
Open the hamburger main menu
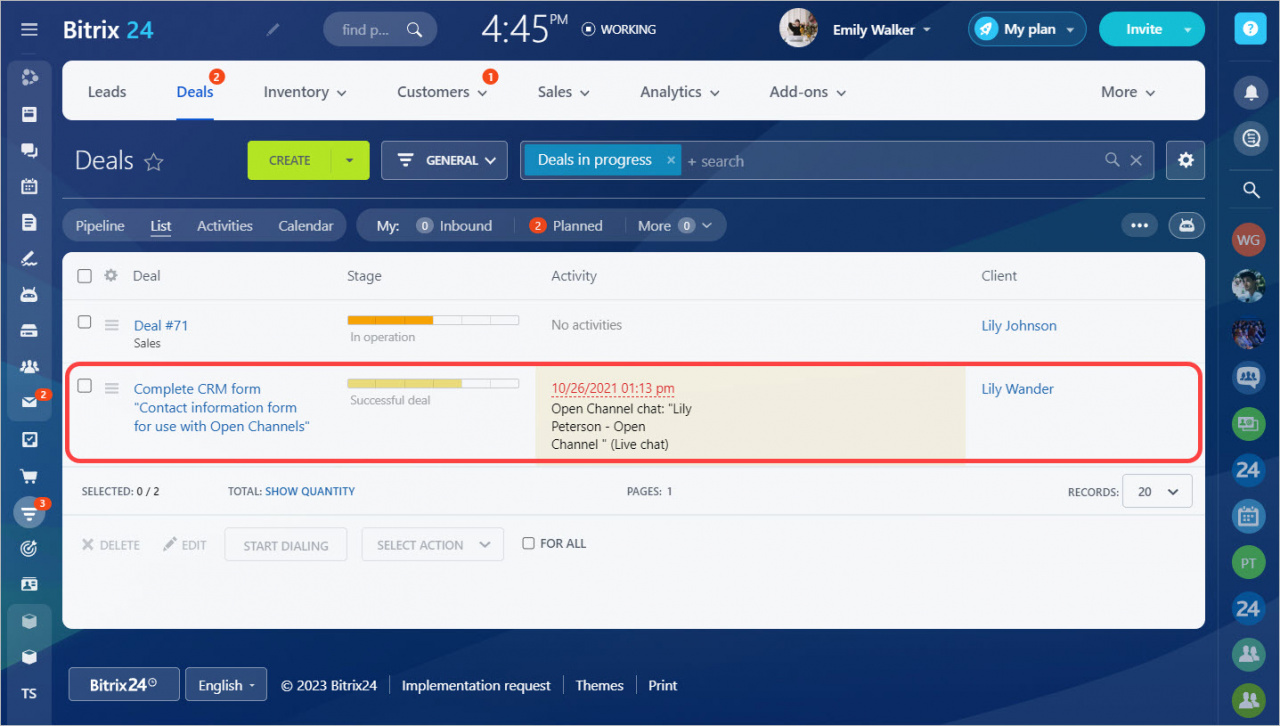(x=29, y=30)
